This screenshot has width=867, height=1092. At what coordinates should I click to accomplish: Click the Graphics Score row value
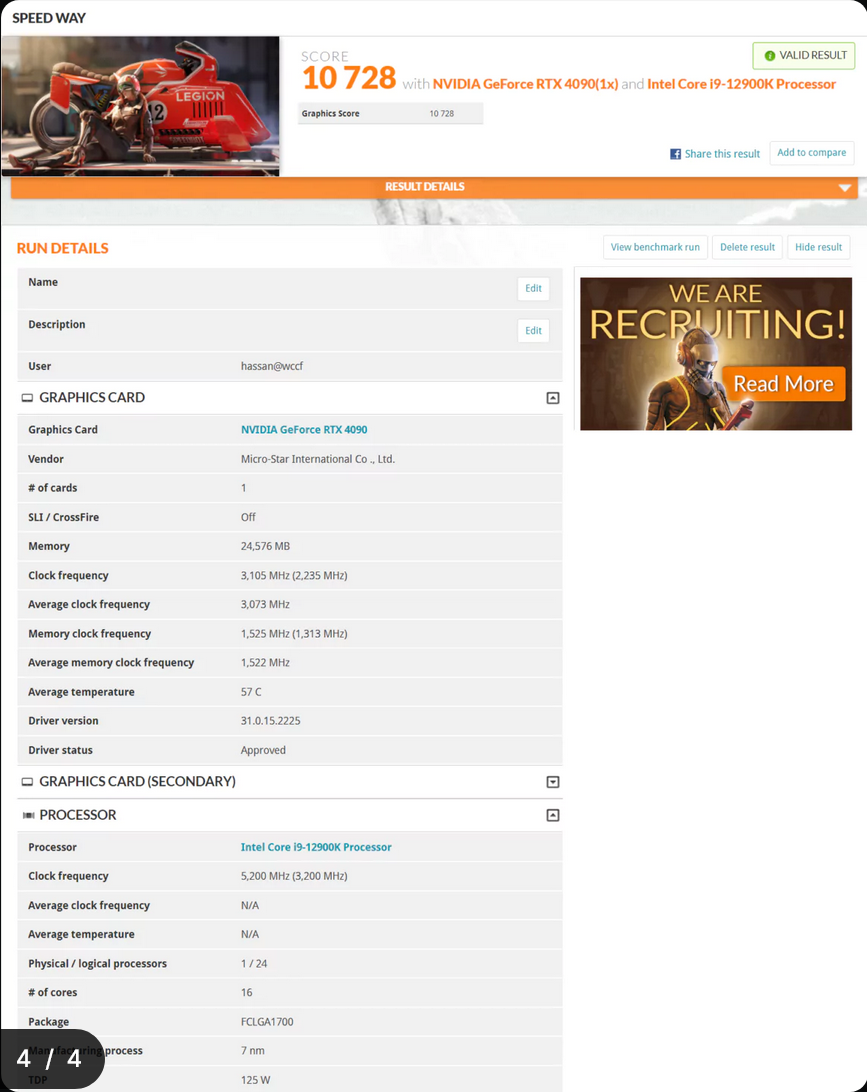[x=442, y=114]
